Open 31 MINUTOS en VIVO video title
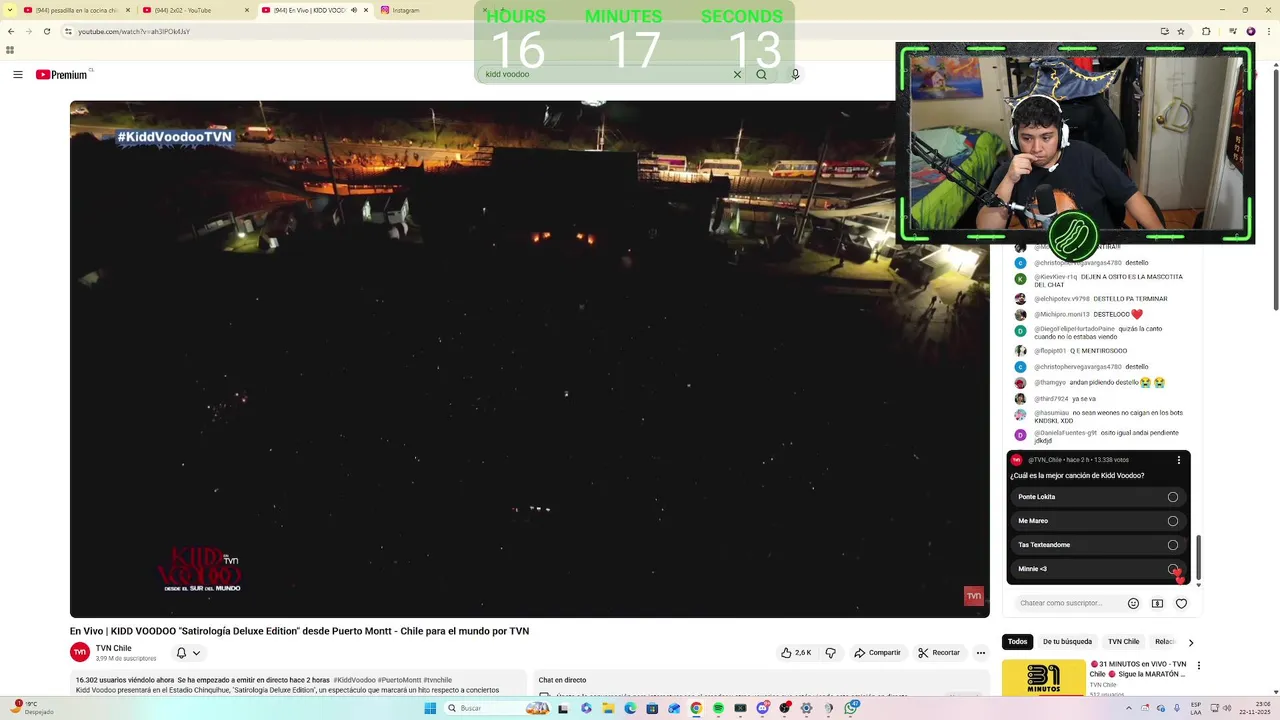The width and height of the screenshot is (1280, 720). click(1140, 669)
